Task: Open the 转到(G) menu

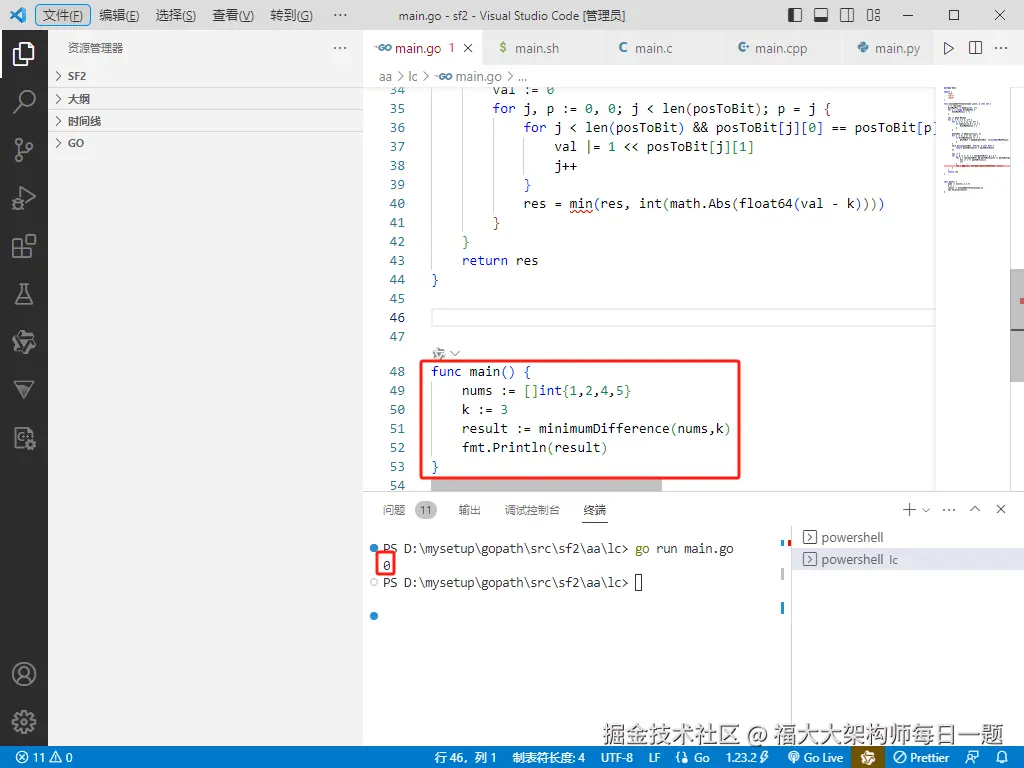Action: (x=291, y=15)
